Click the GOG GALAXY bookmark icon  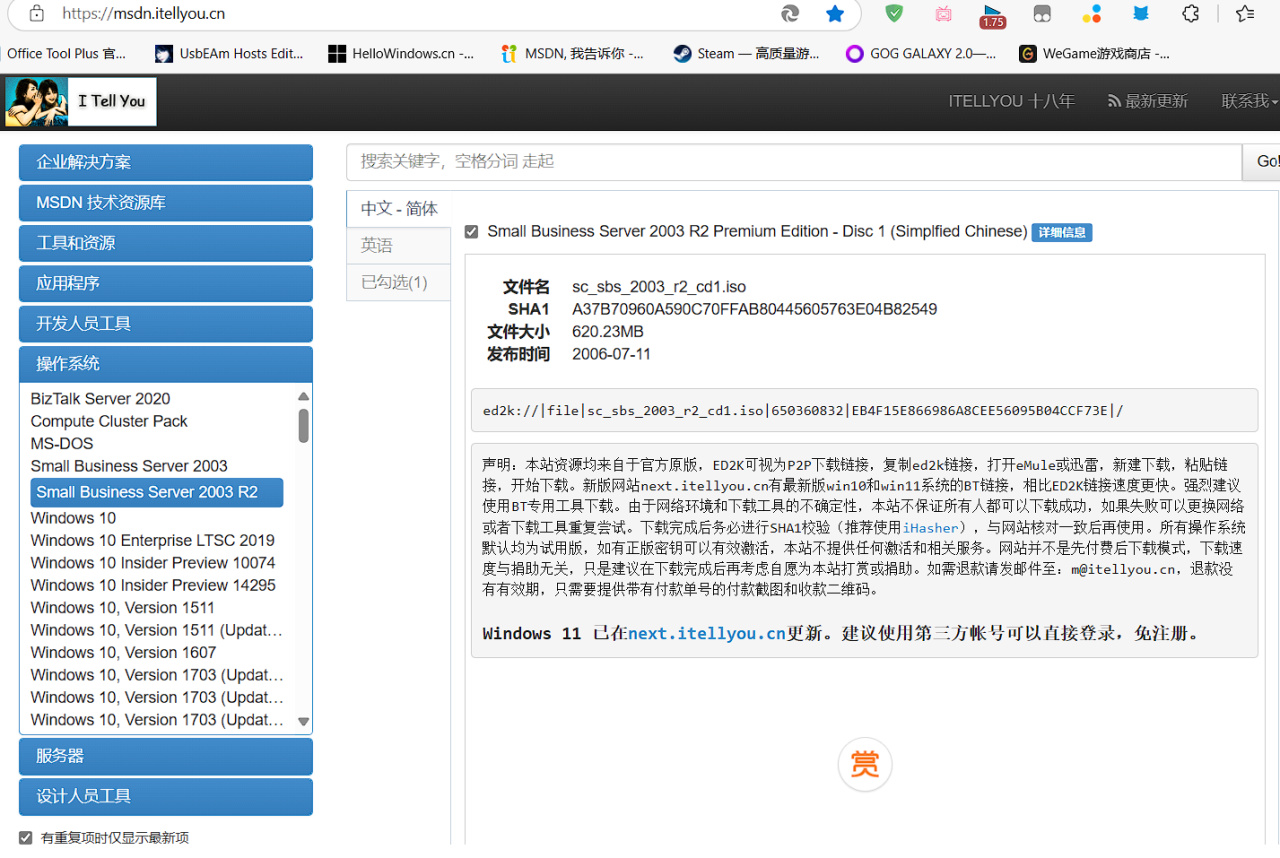855,54
